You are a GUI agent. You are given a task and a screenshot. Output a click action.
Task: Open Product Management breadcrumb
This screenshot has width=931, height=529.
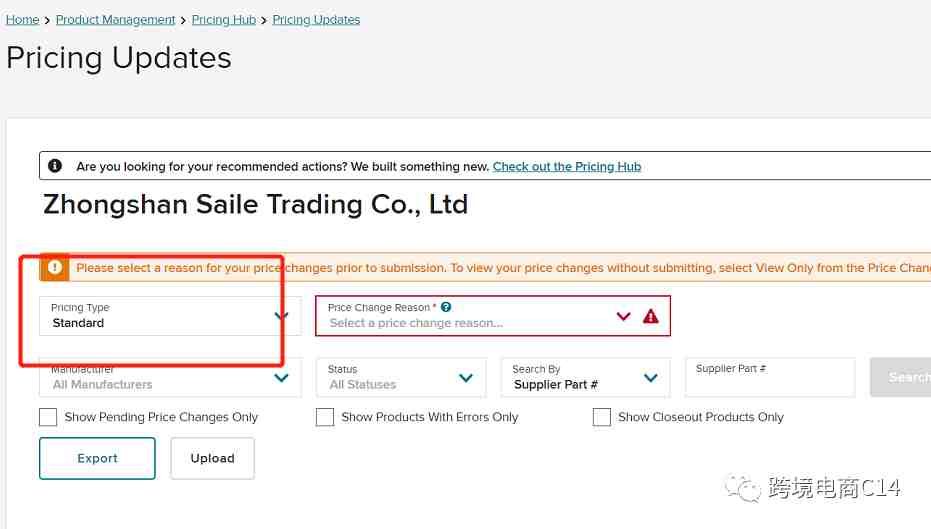pyautogui.click(x=115, y=20)
